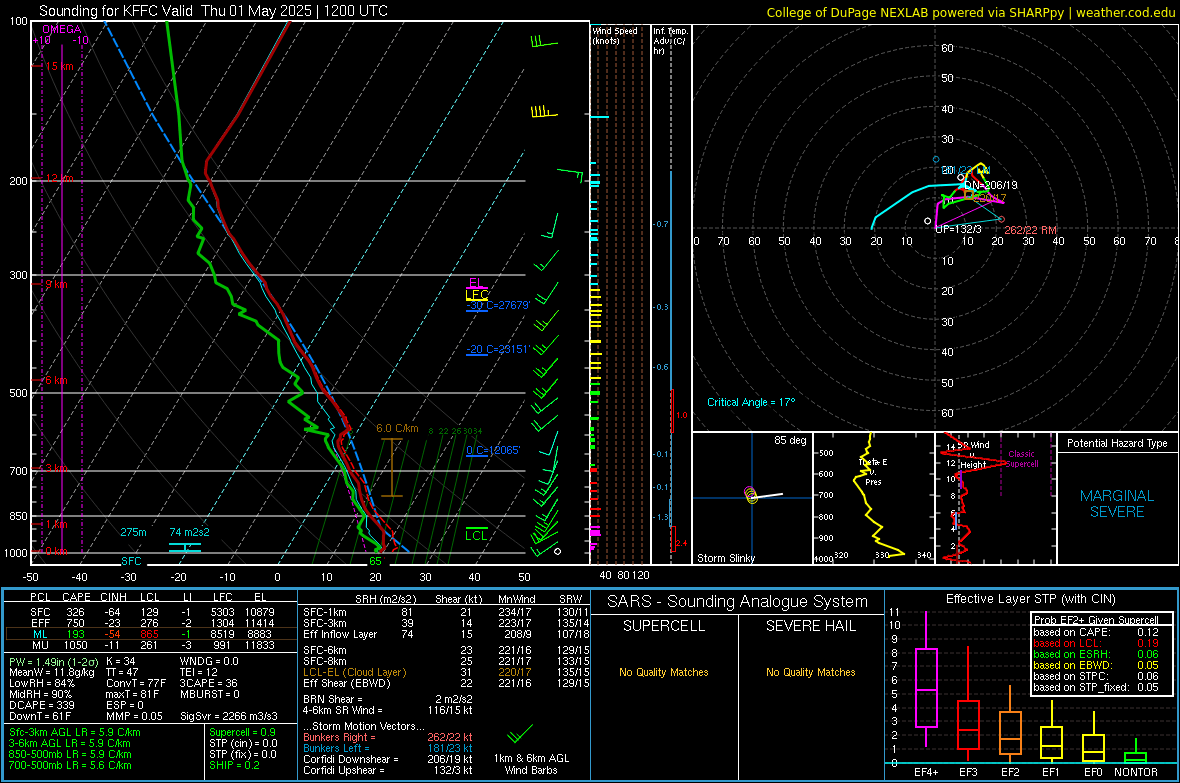
Task: Click the 700-500mb LR = 5.6 C/km value
Action: coord(70,766)
